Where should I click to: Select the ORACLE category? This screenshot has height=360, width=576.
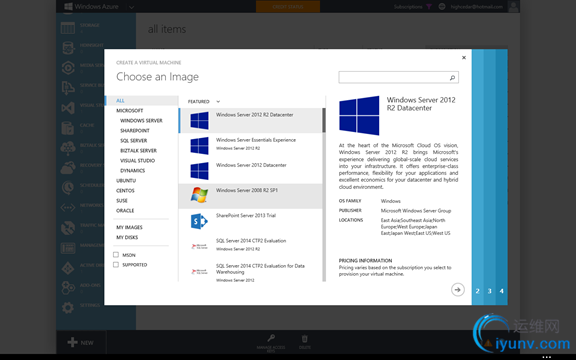(125, 210)
